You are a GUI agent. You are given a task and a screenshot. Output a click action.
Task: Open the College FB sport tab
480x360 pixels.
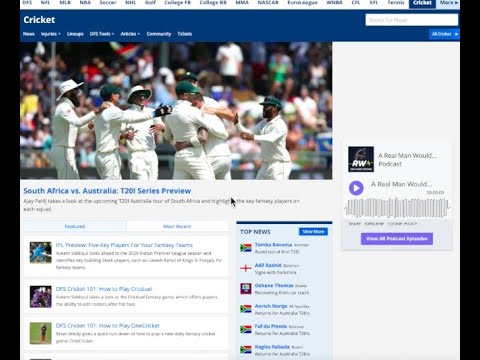(x=177, y=3)
